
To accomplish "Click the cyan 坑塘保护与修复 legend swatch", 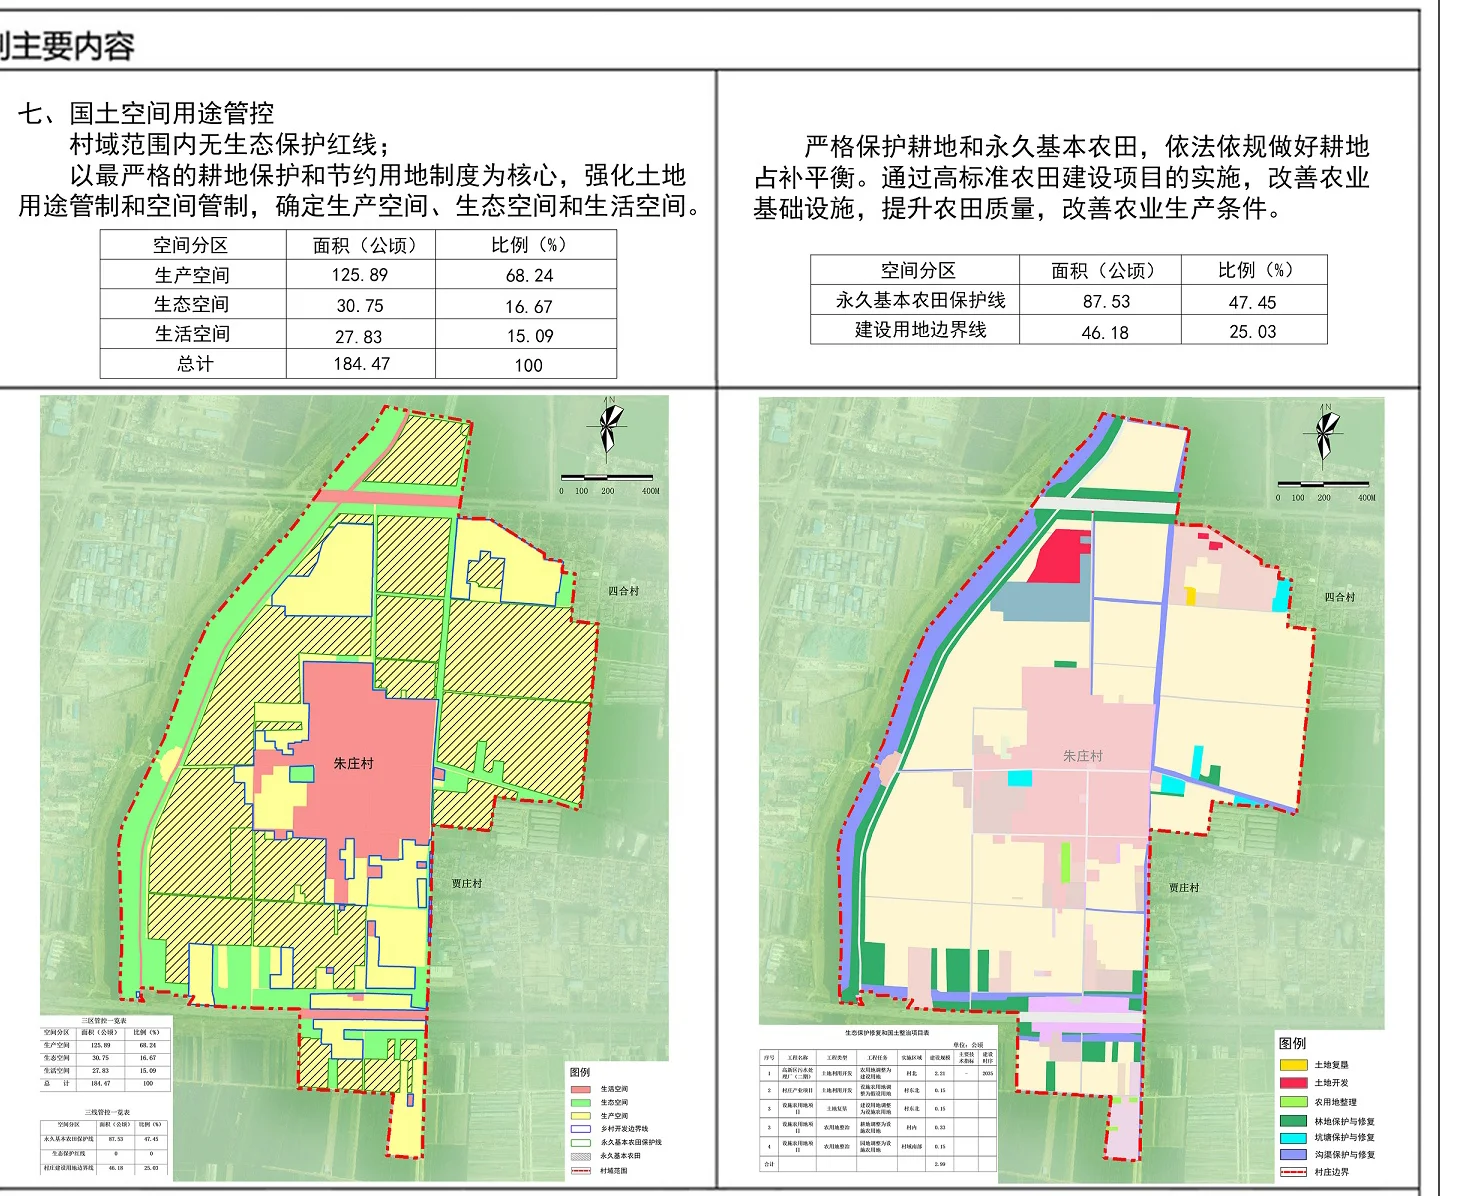I will point(1293,1137).
